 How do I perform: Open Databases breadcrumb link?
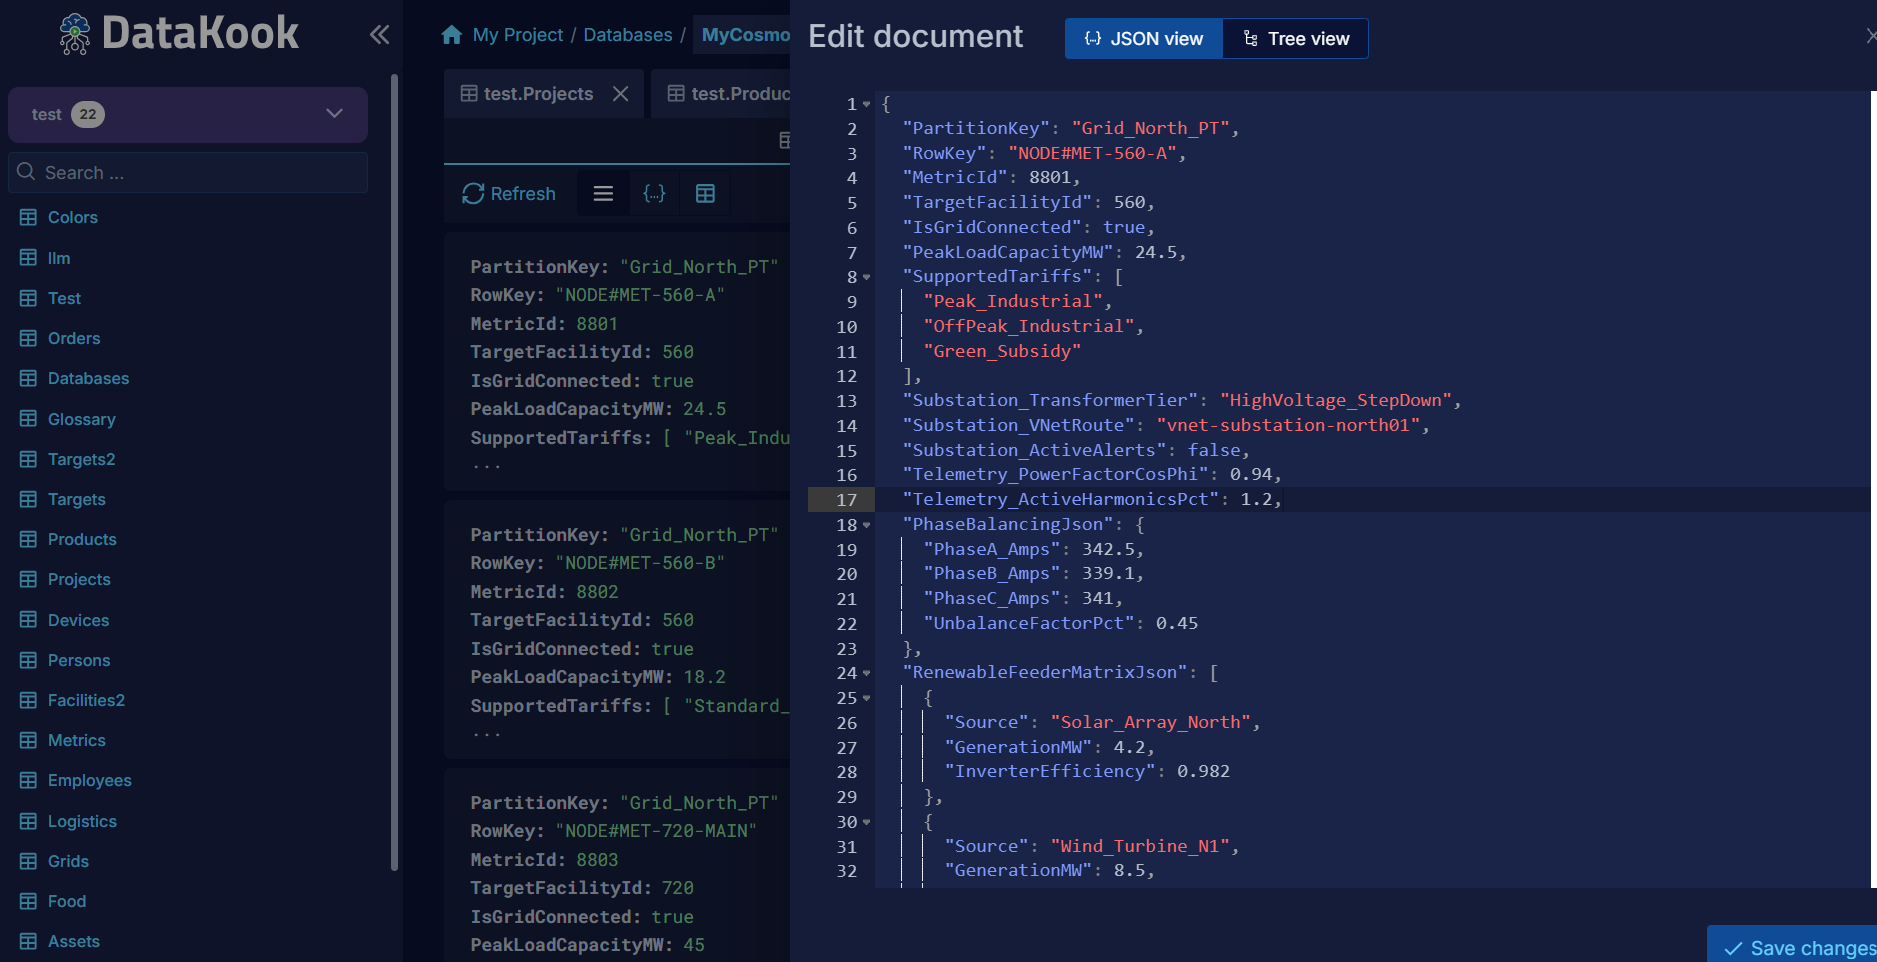[628, 35]
